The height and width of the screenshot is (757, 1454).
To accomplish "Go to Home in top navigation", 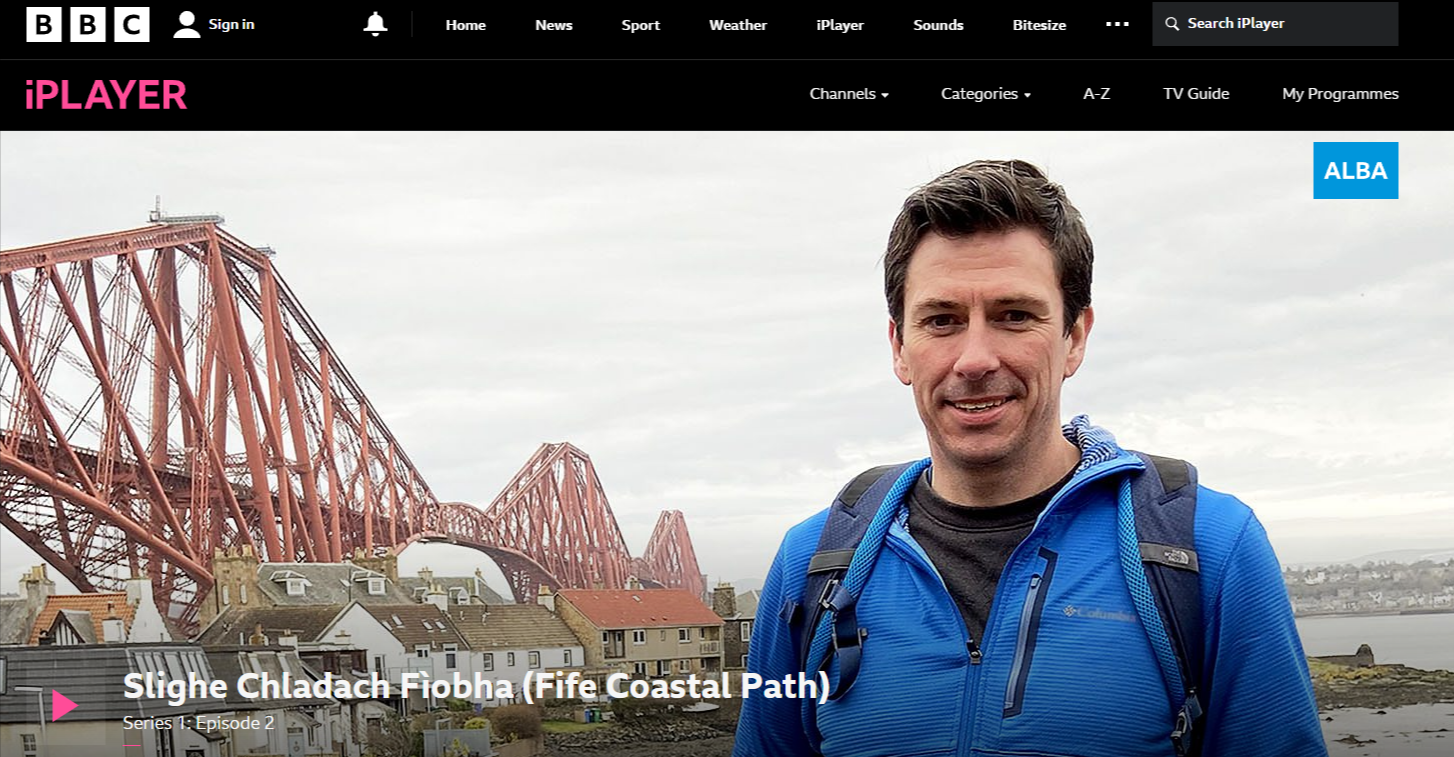I will (466, 25).
